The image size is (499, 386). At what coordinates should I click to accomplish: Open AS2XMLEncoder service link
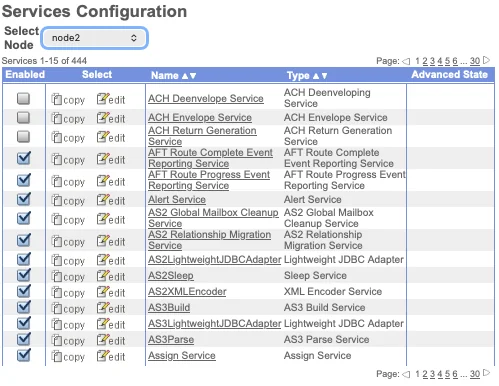pyautogui.click(x=187, y=292)
